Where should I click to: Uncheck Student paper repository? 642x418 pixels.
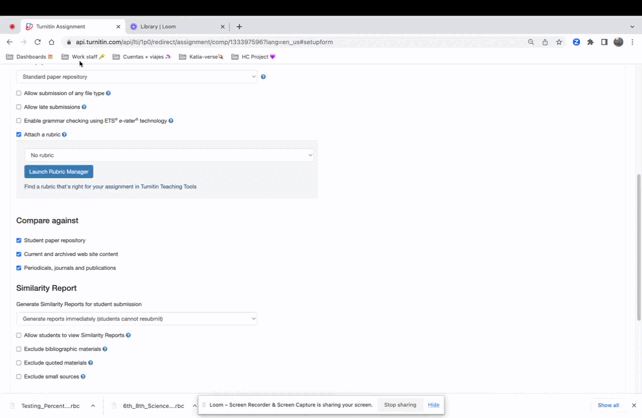(x=19, y=240)
